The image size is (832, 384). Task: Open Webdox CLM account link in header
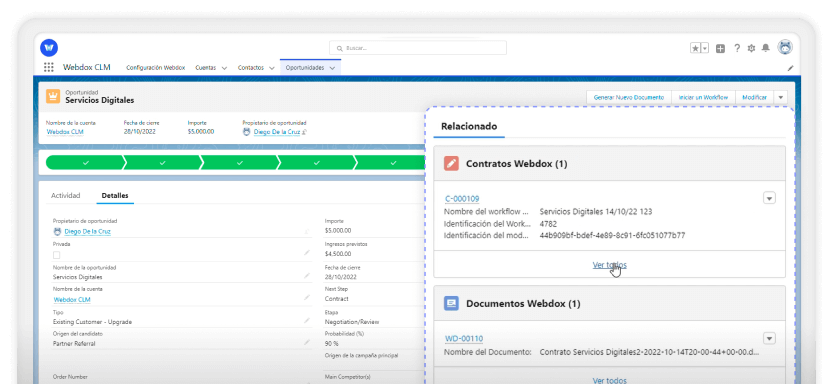(x=65, y=132)
